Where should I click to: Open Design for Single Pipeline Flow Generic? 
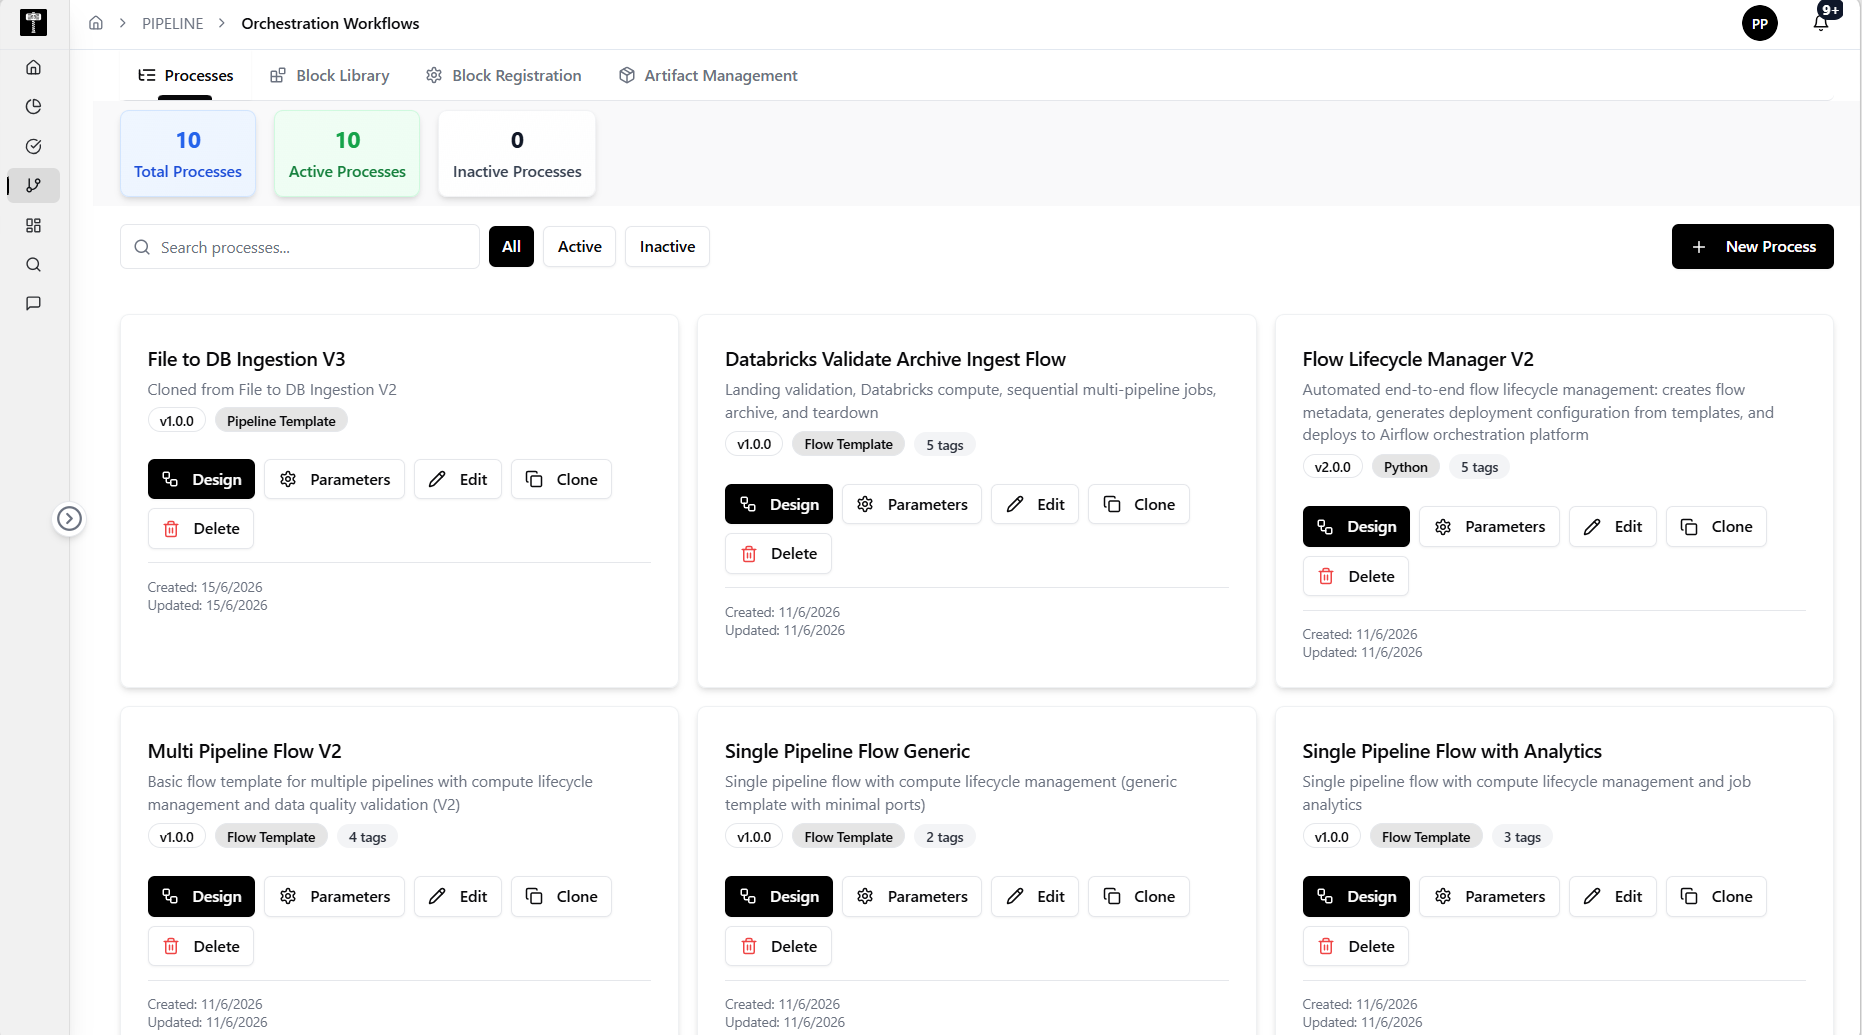pyautogui.click(x=778, y=896)
